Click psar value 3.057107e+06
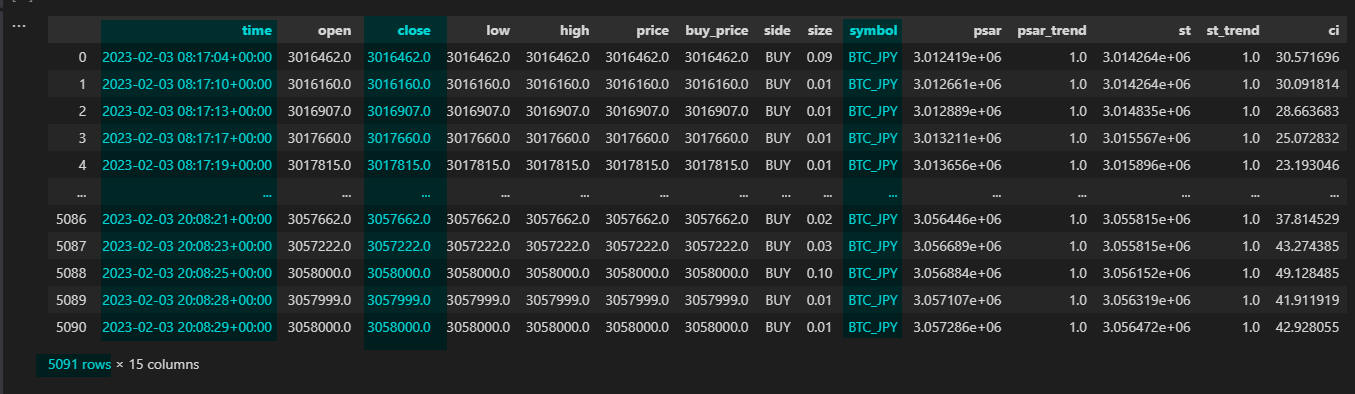1355x394 pixels. (x=957, y=299)
